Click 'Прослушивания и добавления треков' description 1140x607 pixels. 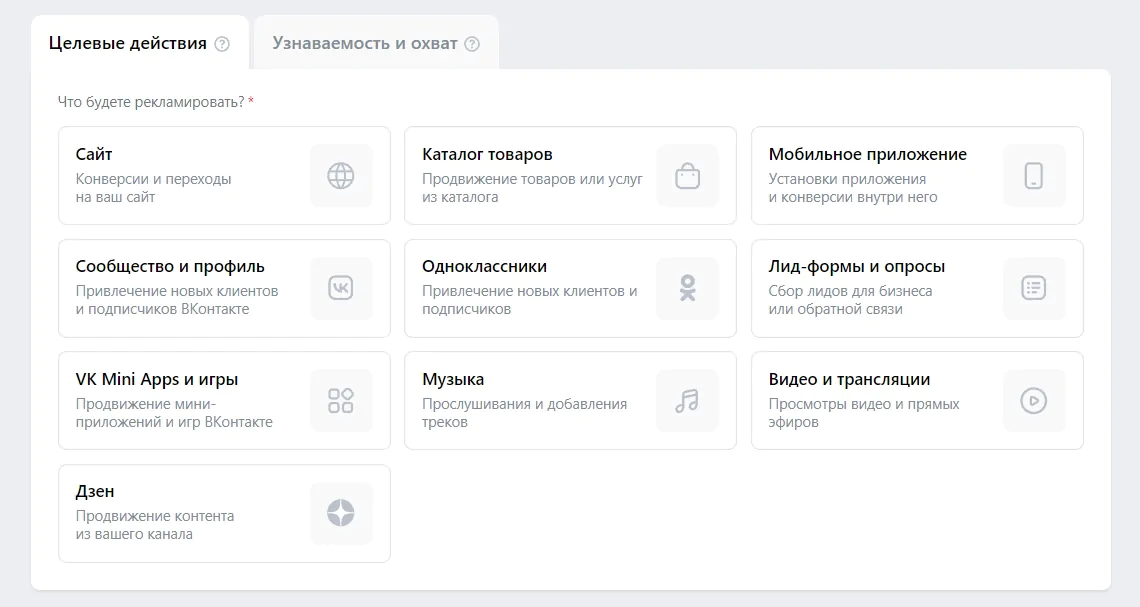[x=524, y=413]
